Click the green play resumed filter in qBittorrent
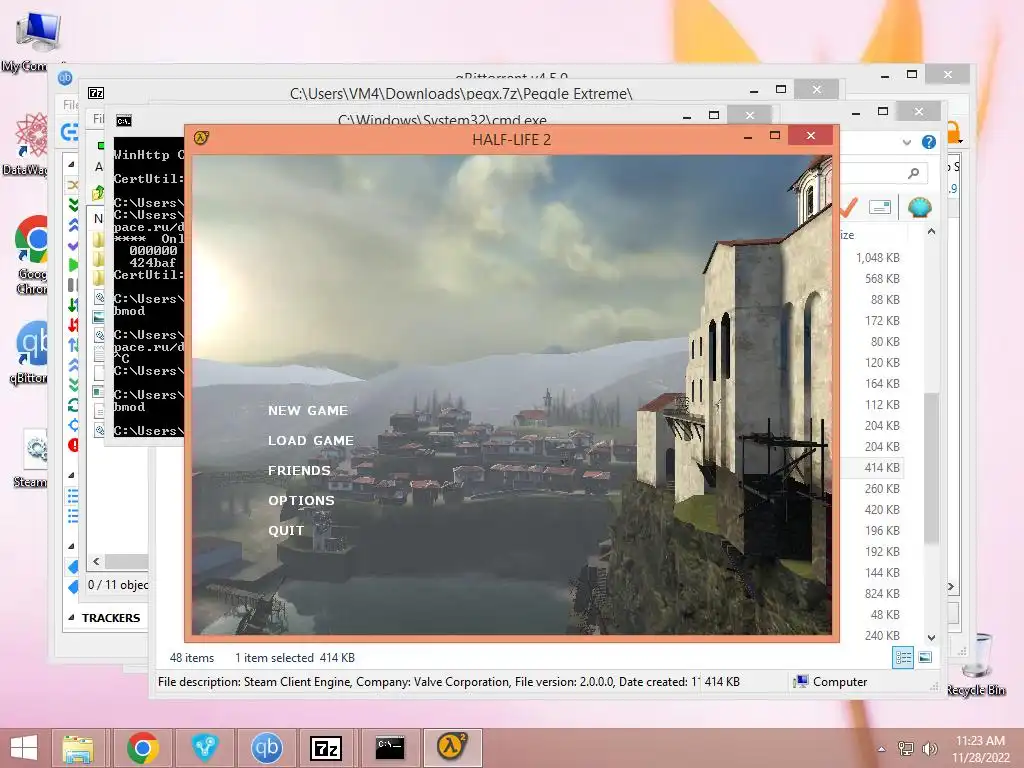 (73, 265)
